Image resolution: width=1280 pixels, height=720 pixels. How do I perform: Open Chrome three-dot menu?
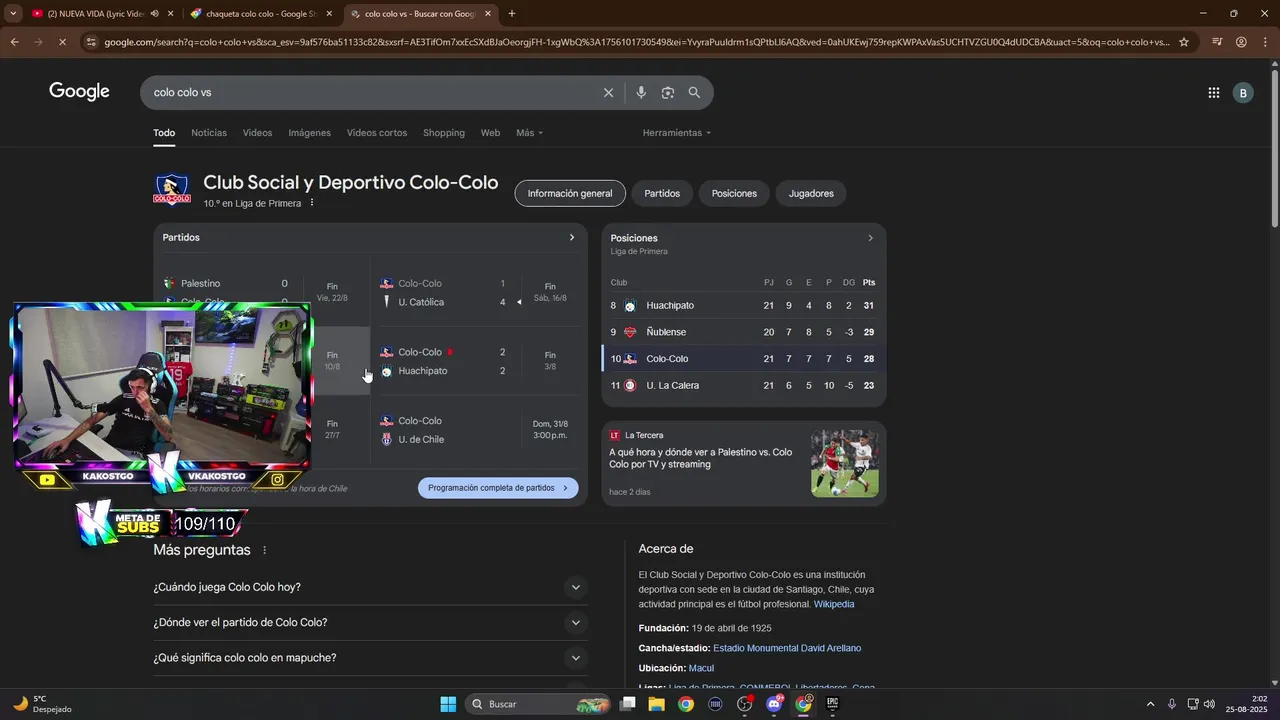[1265, 42]
